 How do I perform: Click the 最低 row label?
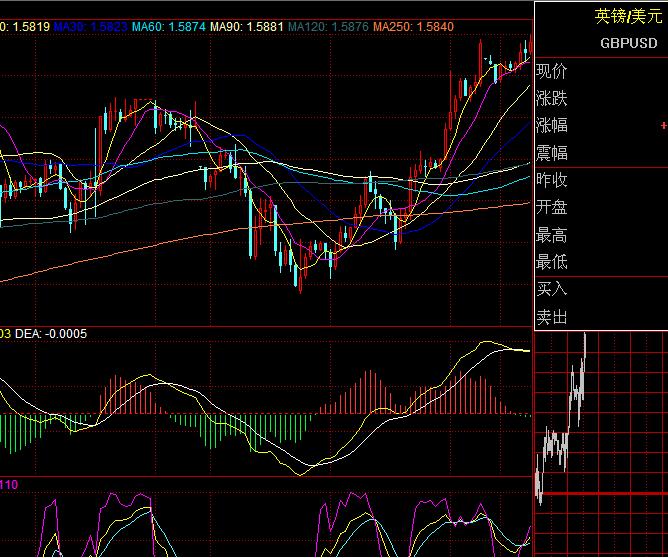point(551,262)
